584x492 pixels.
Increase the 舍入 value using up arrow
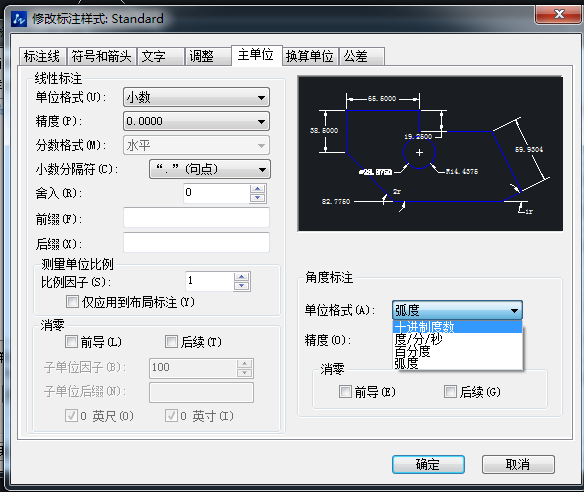coord(257,189)
